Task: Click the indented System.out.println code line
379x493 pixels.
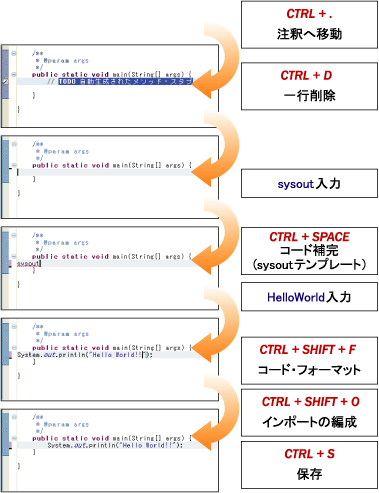Action: (x=115, y=445)
